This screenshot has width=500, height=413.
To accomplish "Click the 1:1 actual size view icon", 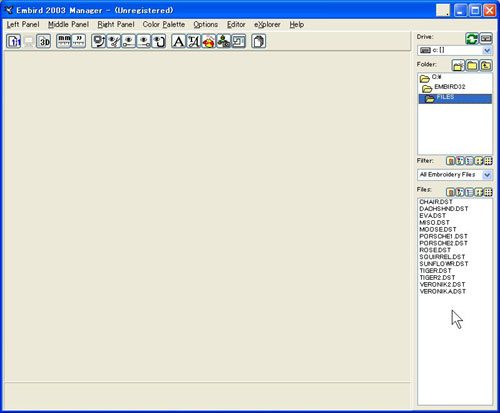I will [x=14, y=41].
